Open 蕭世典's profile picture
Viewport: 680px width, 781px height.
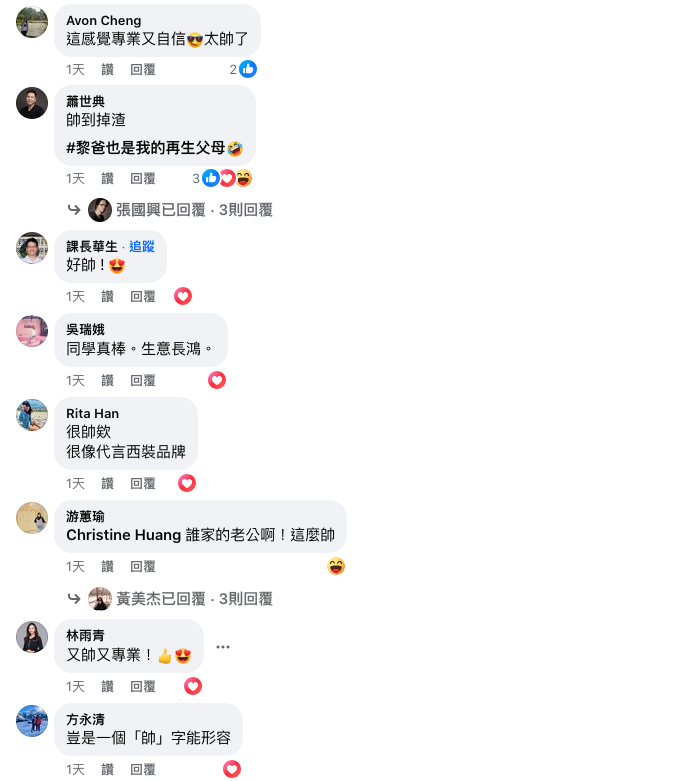32,103
